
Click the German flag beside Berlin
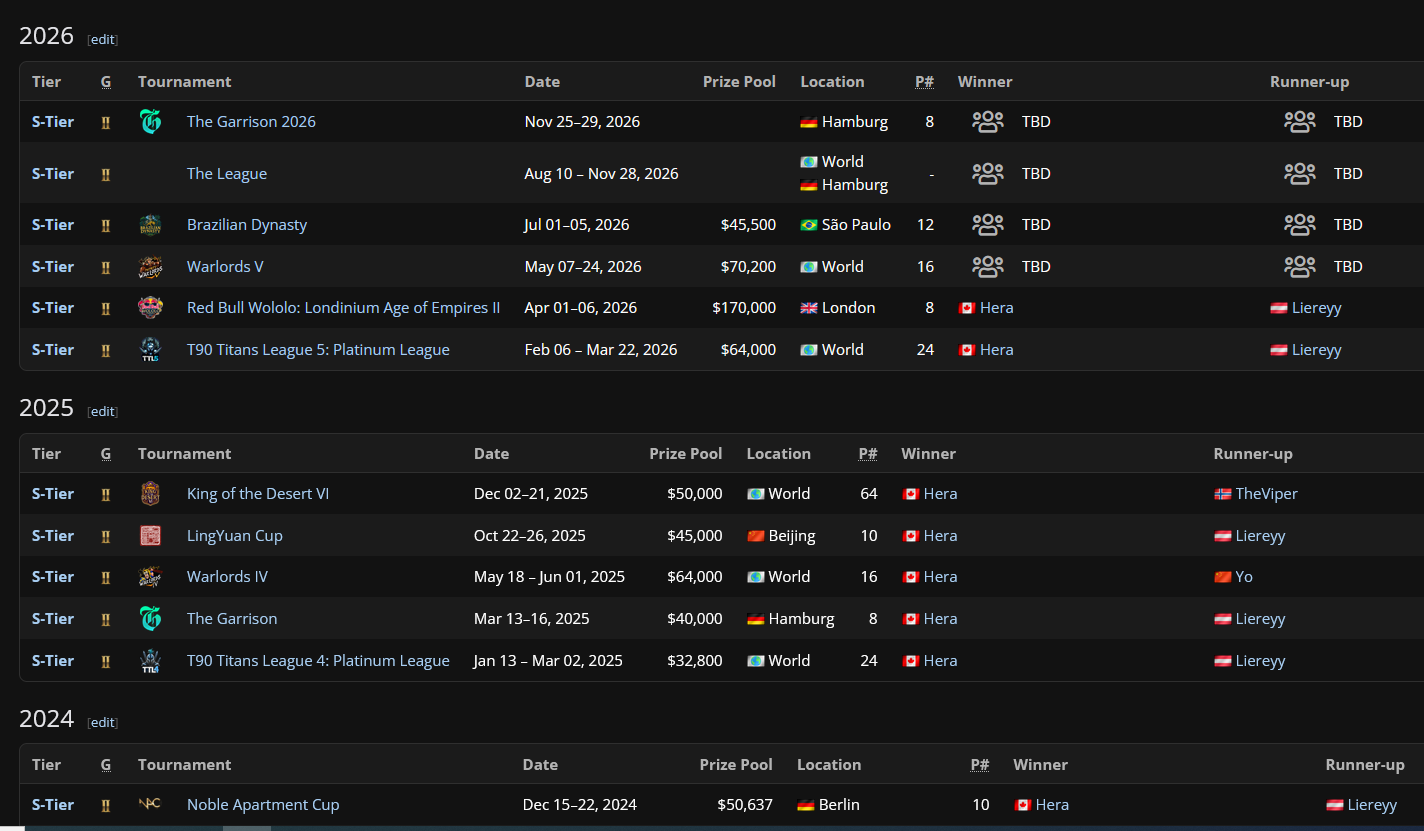806,805
